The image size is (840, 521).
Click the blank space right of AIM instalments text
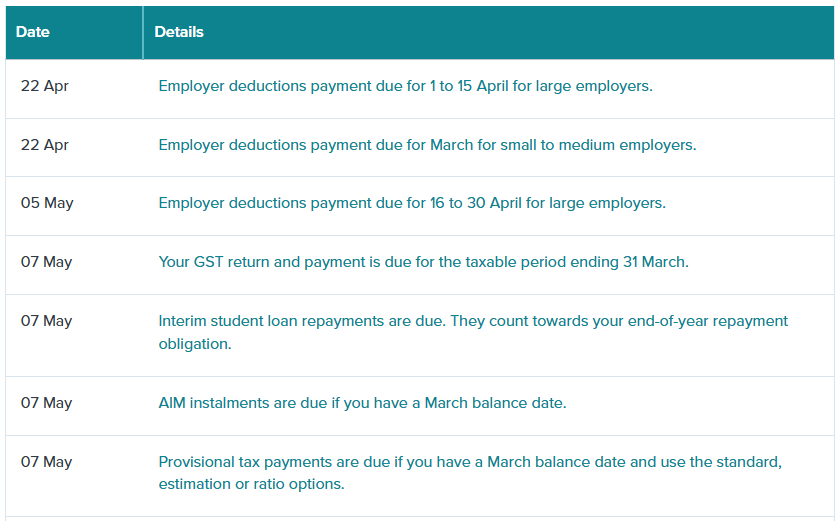coord(700,403)
